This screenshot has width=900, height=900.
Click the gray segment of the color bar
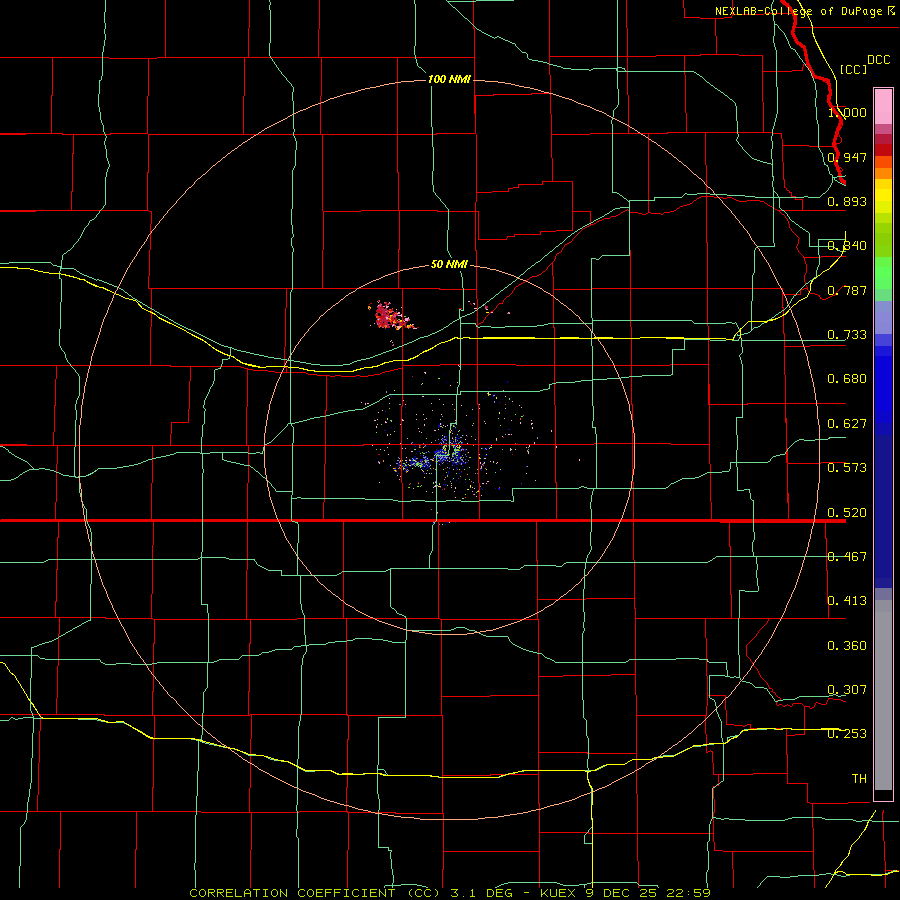[x=883, y=695]
